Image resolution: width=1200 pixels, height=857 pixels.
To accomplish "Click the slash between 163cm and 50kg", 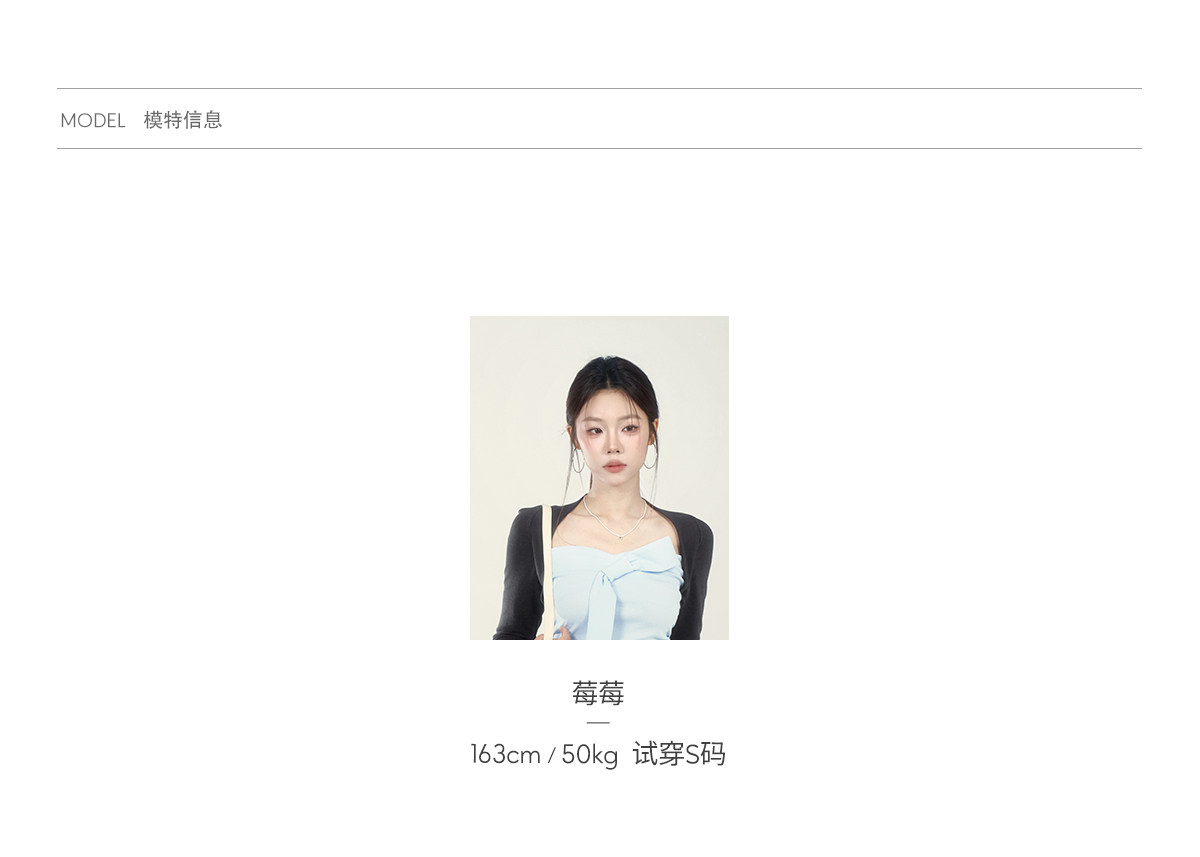I will click(x=551, y=756).
